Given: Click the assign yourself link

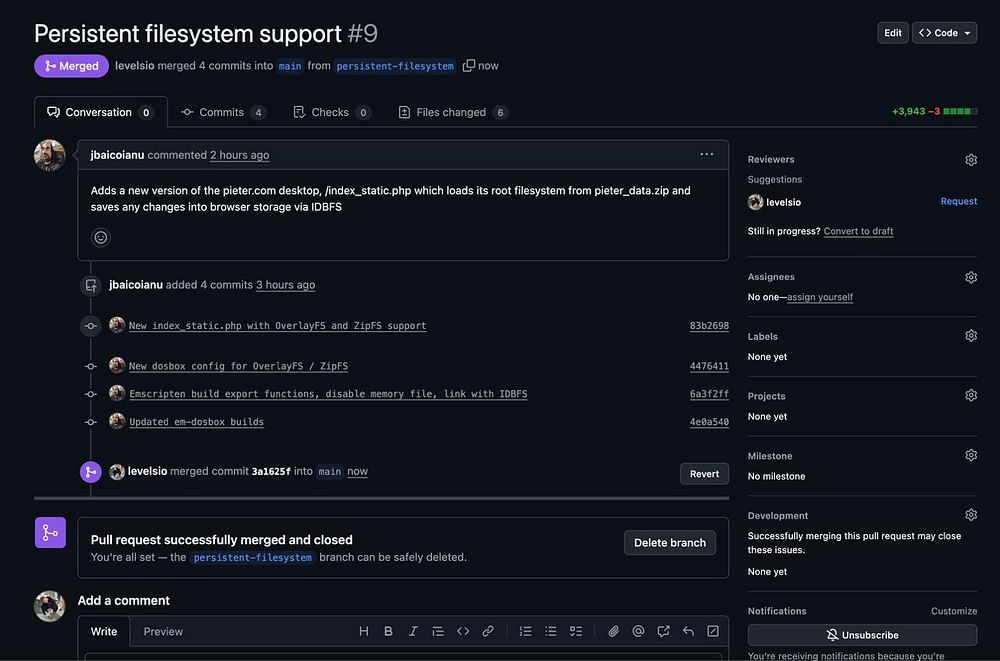Looking at the screenshot, I should click(x=820, y=297).
